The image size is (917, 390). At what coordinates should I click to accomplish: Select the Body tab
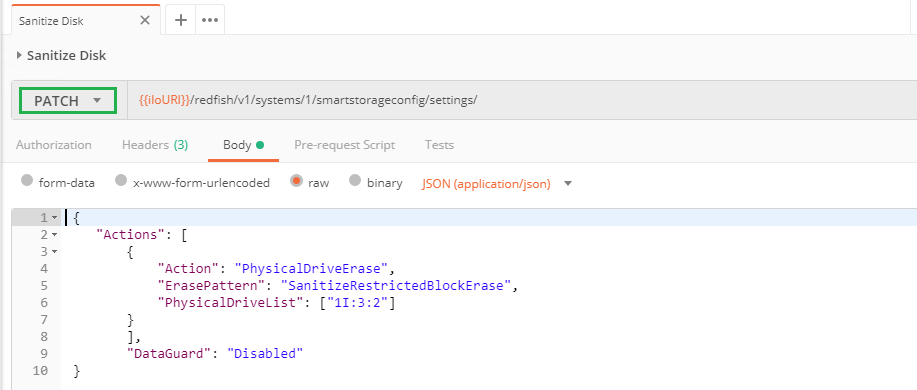(x=243, y=145)
